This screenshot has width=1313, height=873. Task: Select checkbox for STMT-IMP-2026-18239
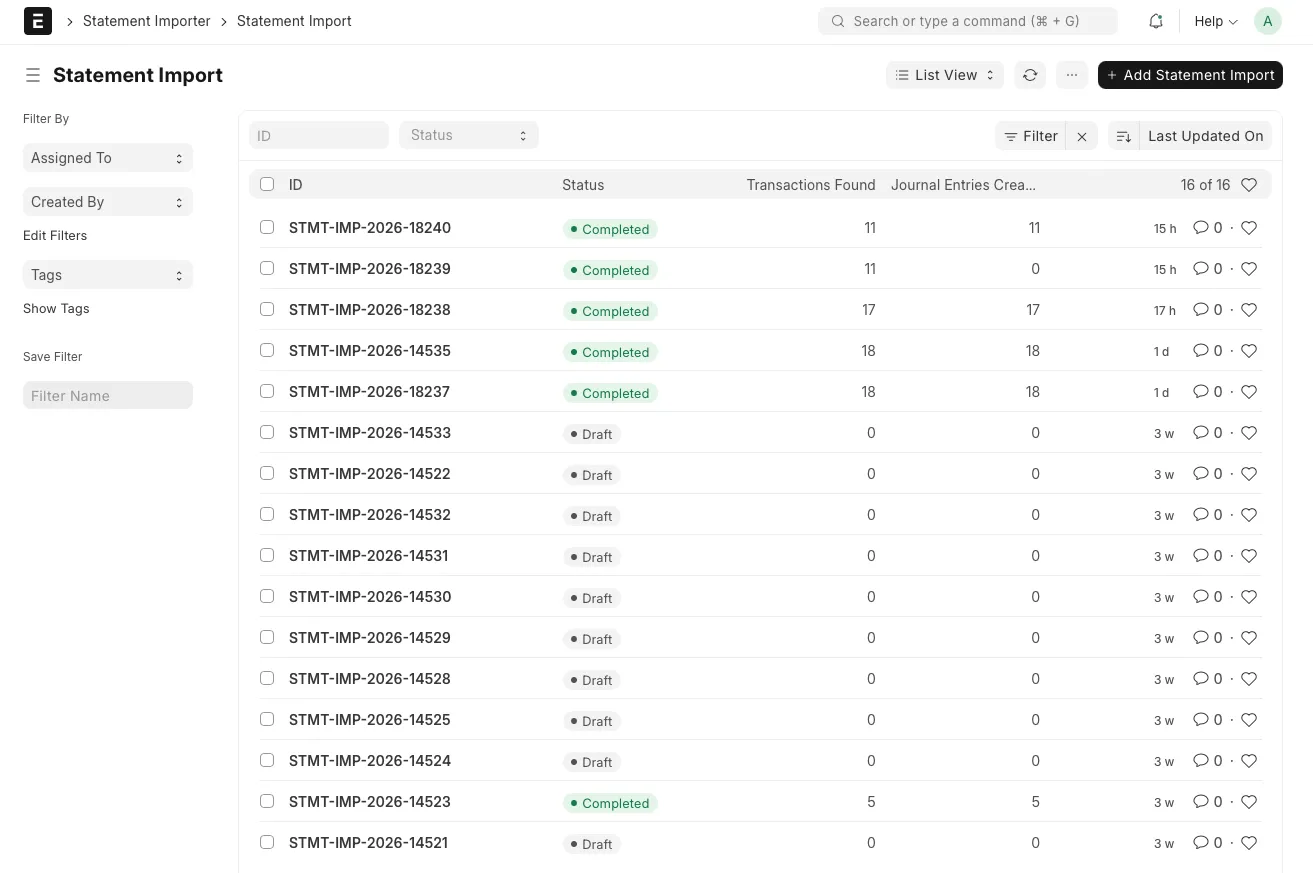(267, 268)
